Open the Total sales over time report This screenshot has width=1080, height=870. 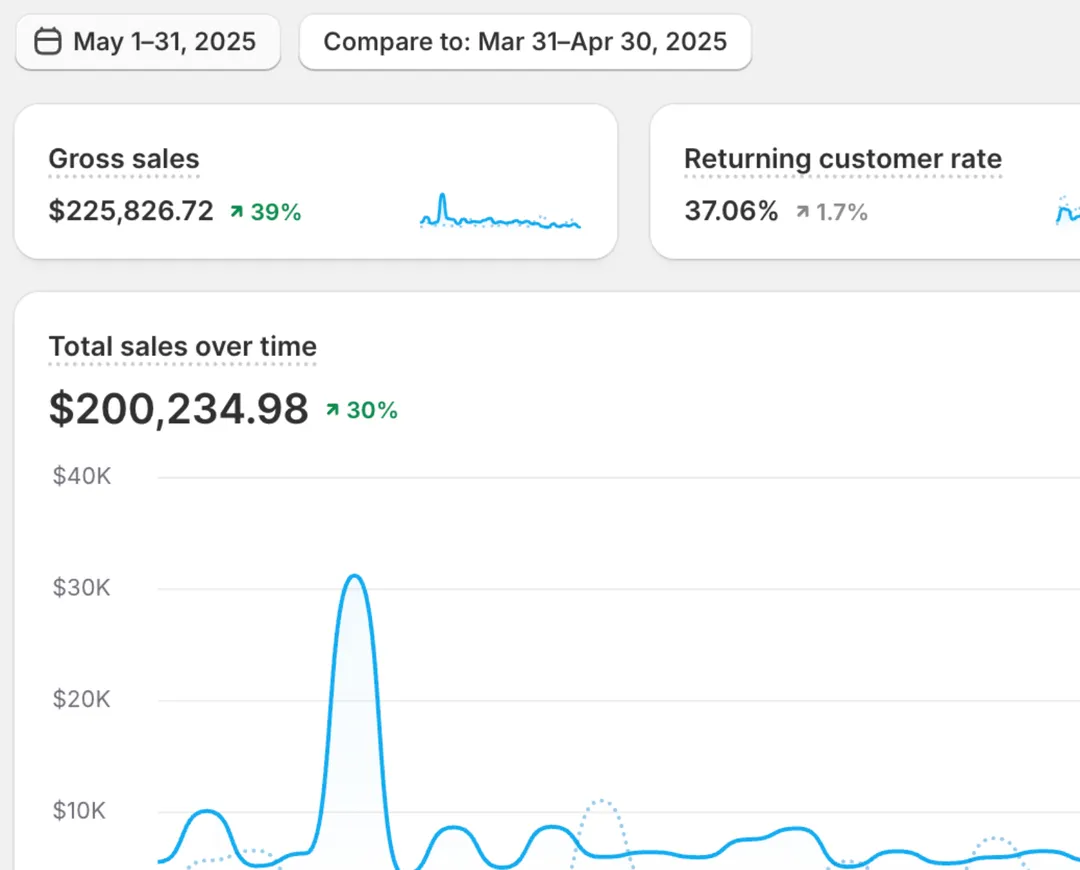[182, 347]
